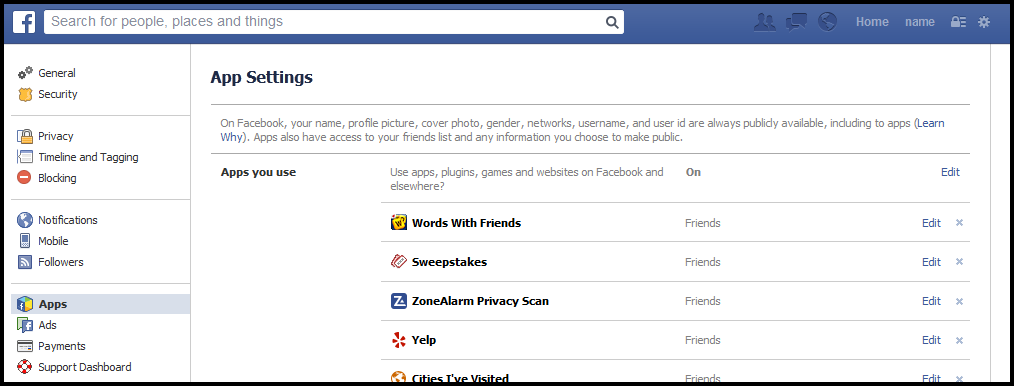The width and height of the screenshot is (1014, 386).
Task: Open the Facebook logo home icon
Action: 24,22
